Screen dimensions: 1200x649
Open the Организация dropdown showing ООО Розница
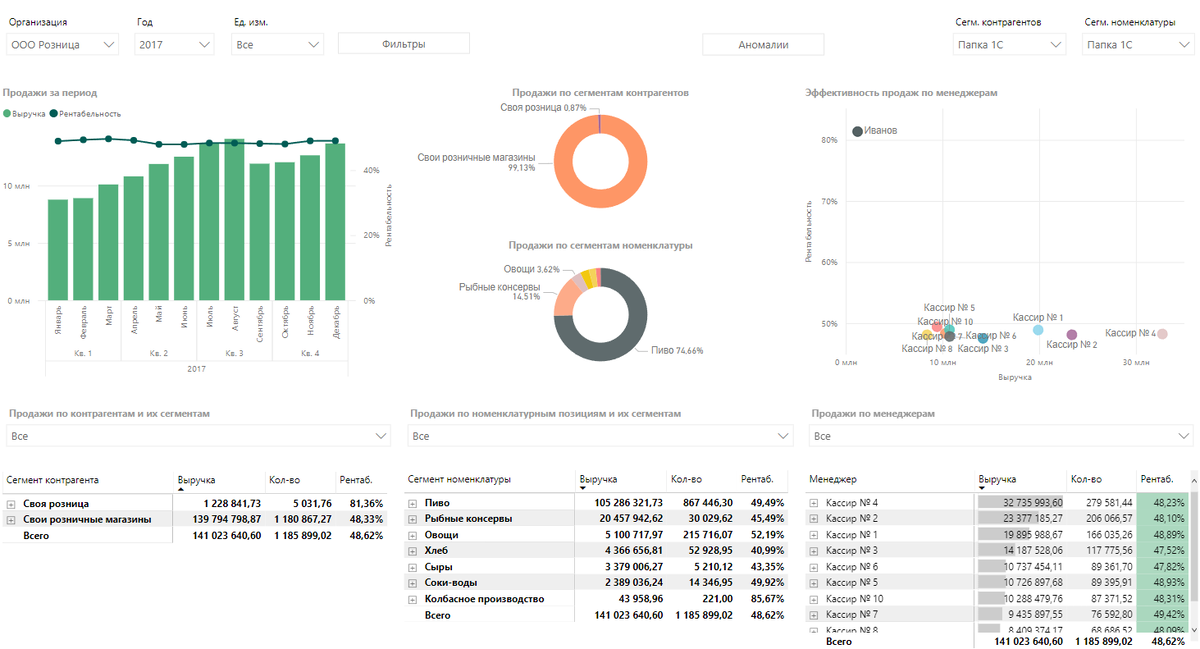tap(62, 44)
